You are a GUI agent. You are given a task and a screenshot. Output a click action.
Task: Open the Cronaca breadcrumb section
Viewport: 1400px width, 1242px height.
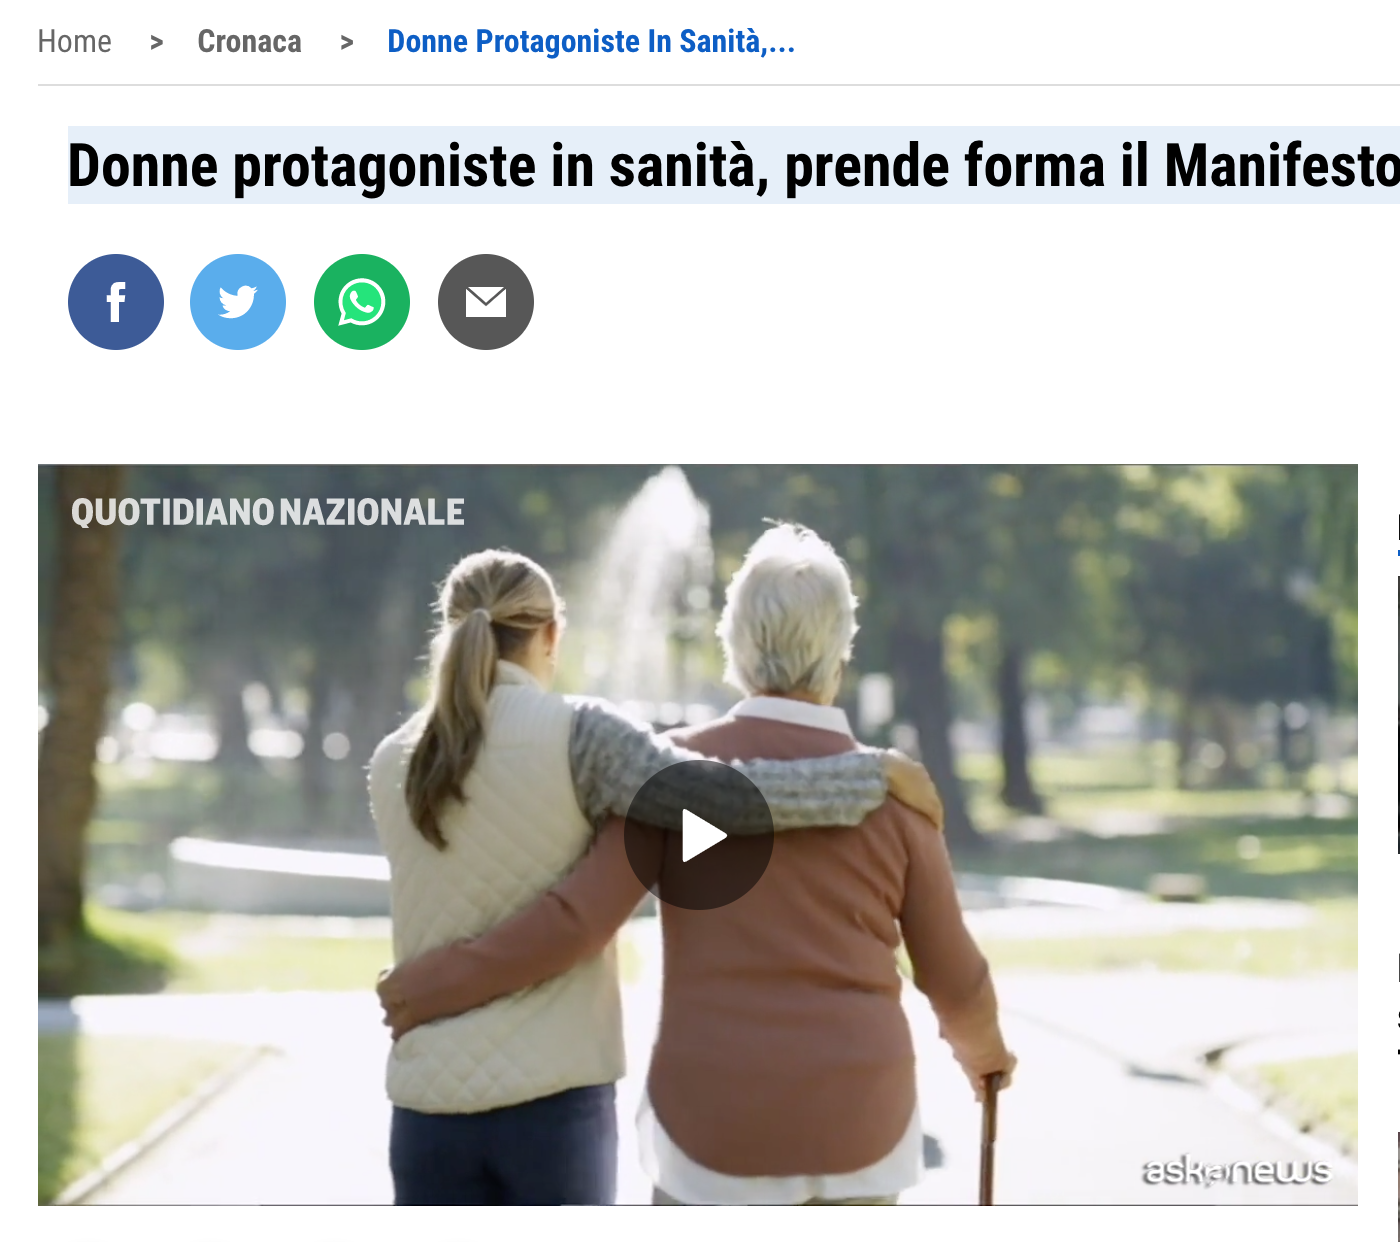(x=250, y=42)
